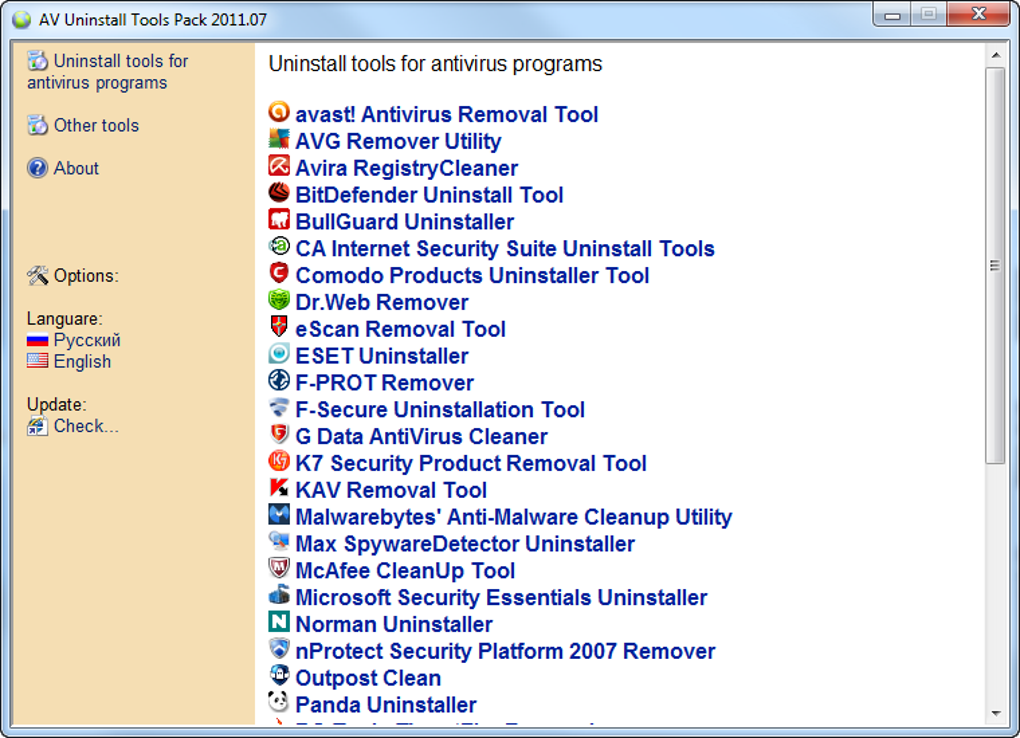
Task: Click the US flag icon
Action: click(38, 361)
